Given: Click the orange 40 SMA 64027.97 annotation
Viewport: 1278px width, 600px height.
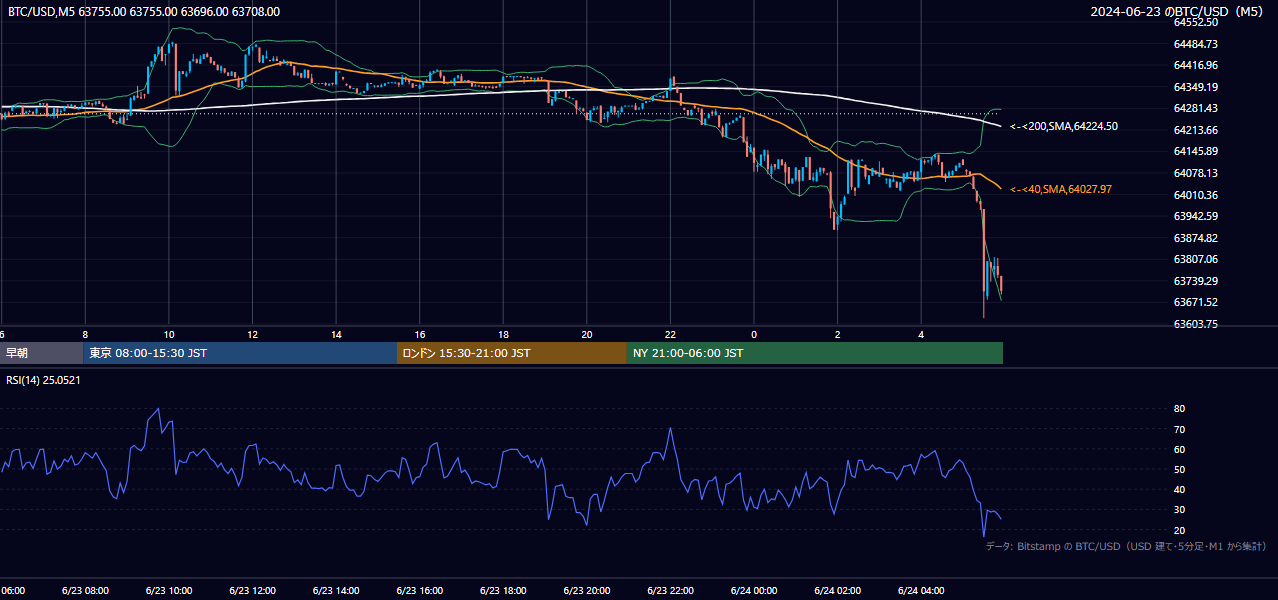Looking at the screenshot, I should 1061,189.
